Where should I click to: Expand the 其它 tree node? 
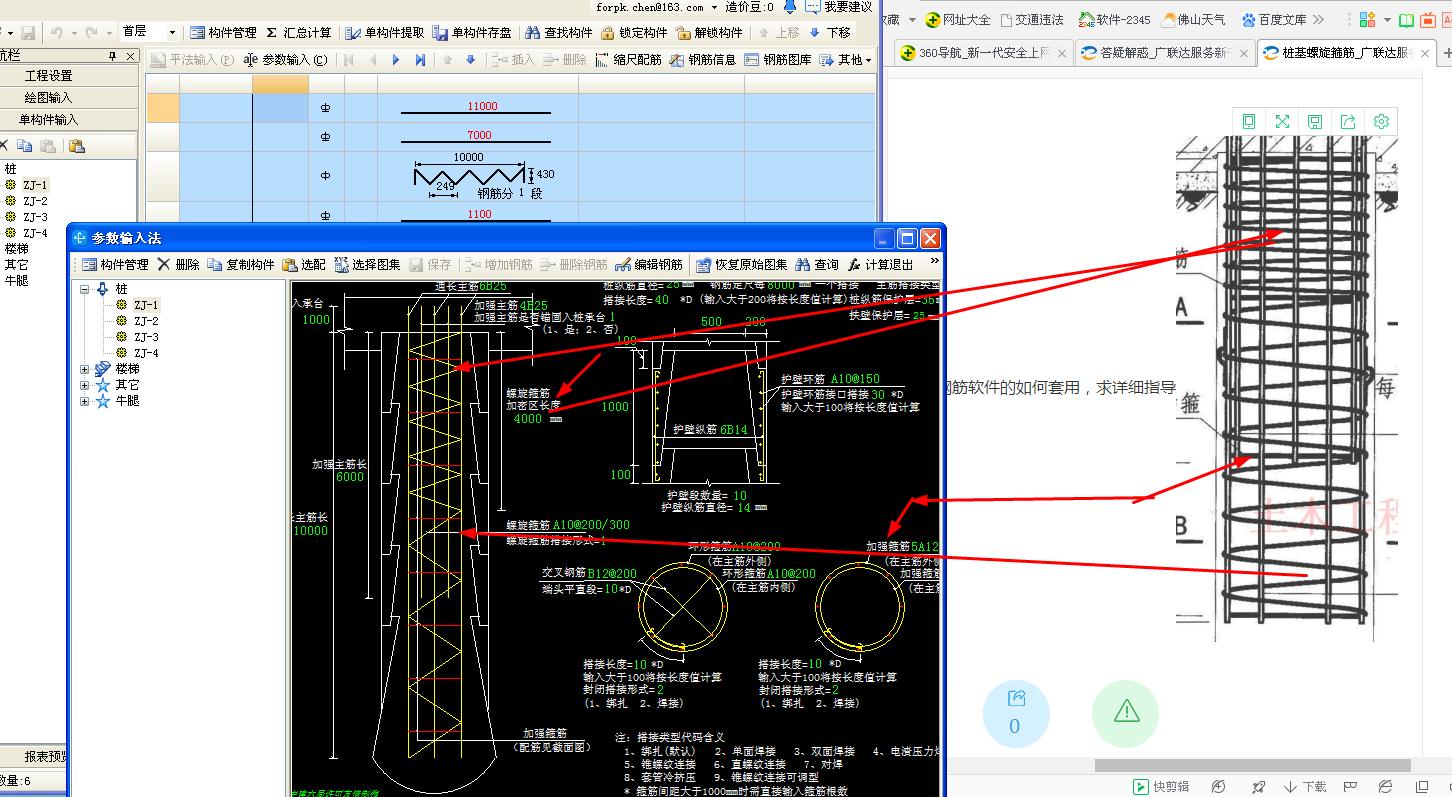click(x=85, y=385)
